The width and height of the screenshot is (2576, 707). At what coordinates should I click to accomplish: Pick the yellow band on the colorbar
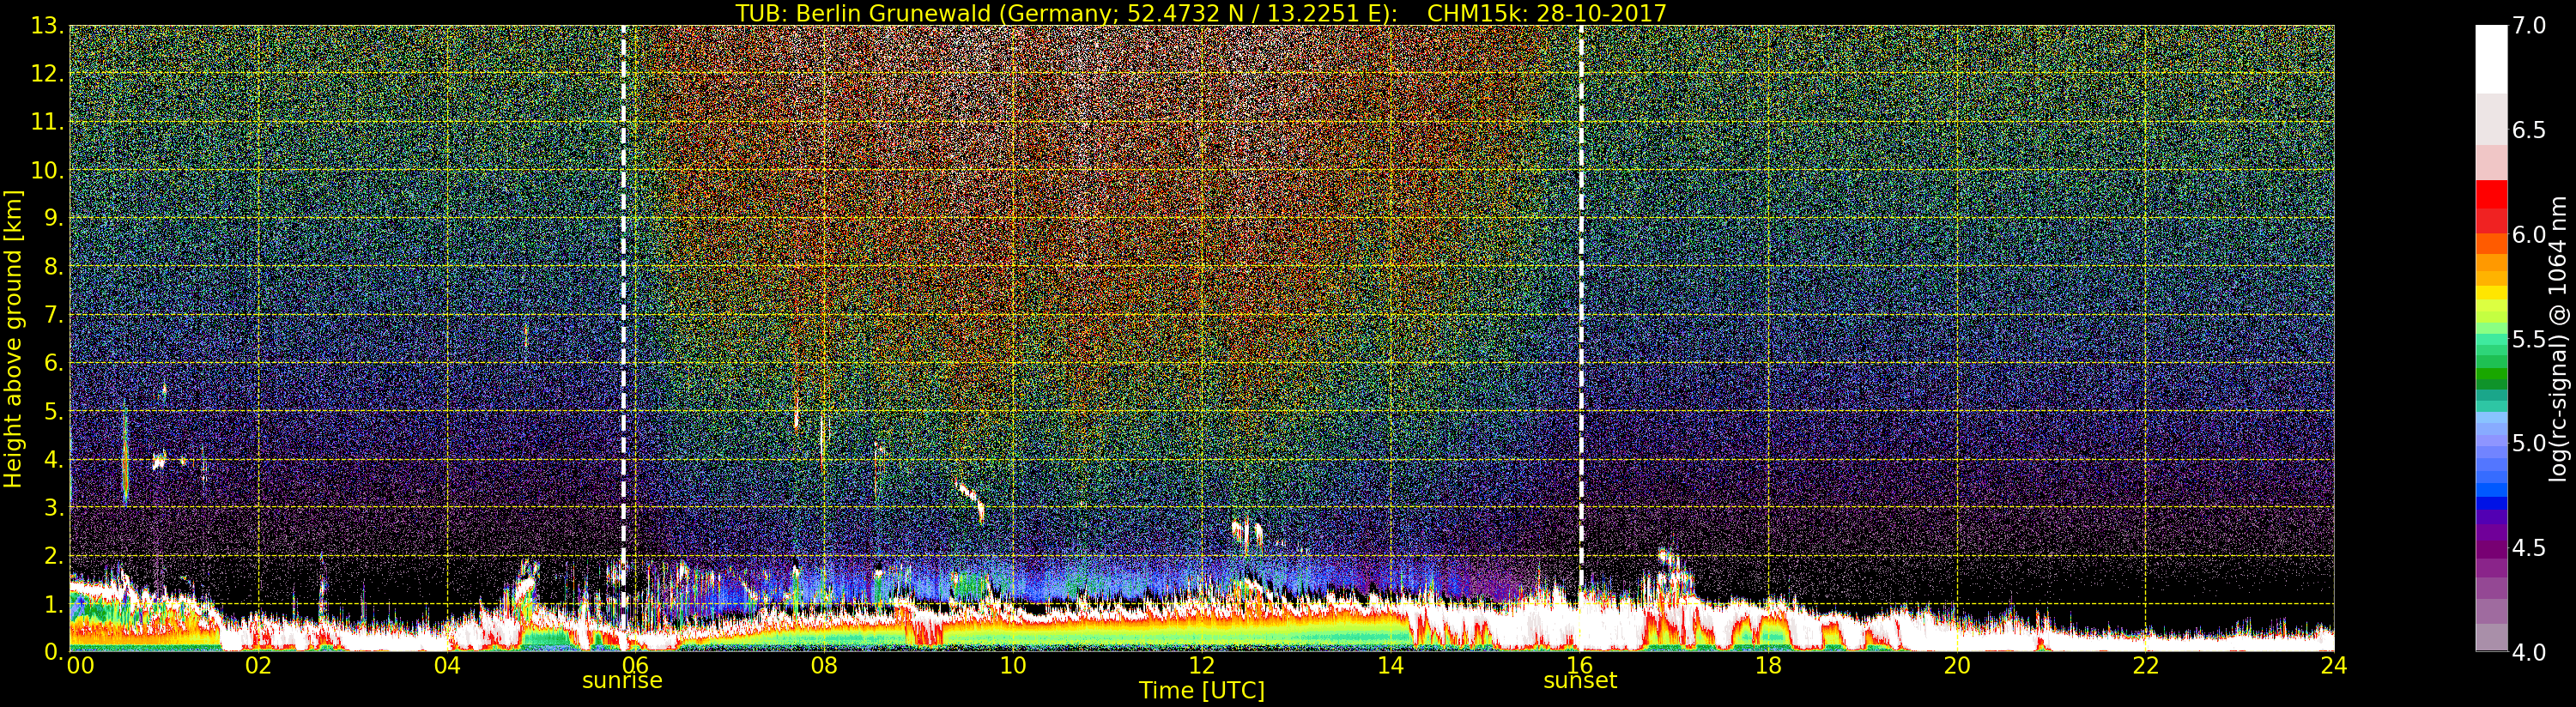click(2491, 294)
